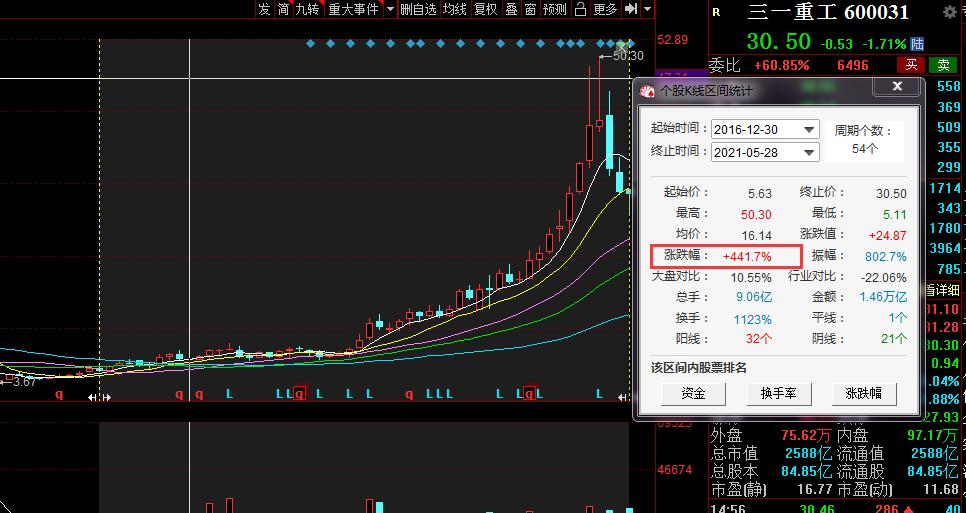Image resolution: width=966 pixels, height=513 pixels.
Task: Click the 涨跌幅 ranking button
Action: pos(864,393)
